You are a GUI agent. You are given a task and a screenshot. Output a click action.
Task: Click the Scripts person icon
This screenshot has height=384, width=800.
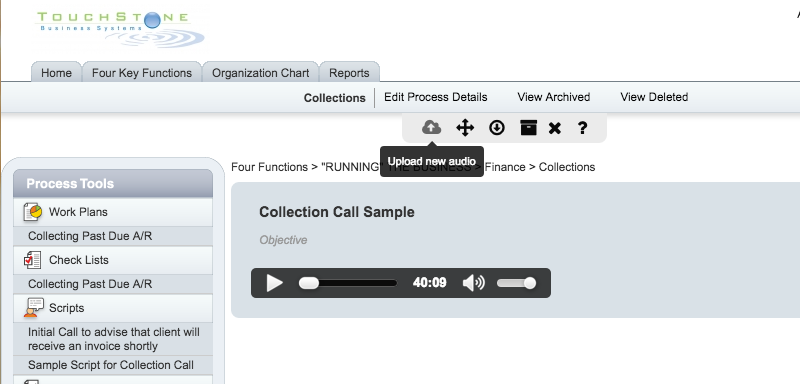33,308
